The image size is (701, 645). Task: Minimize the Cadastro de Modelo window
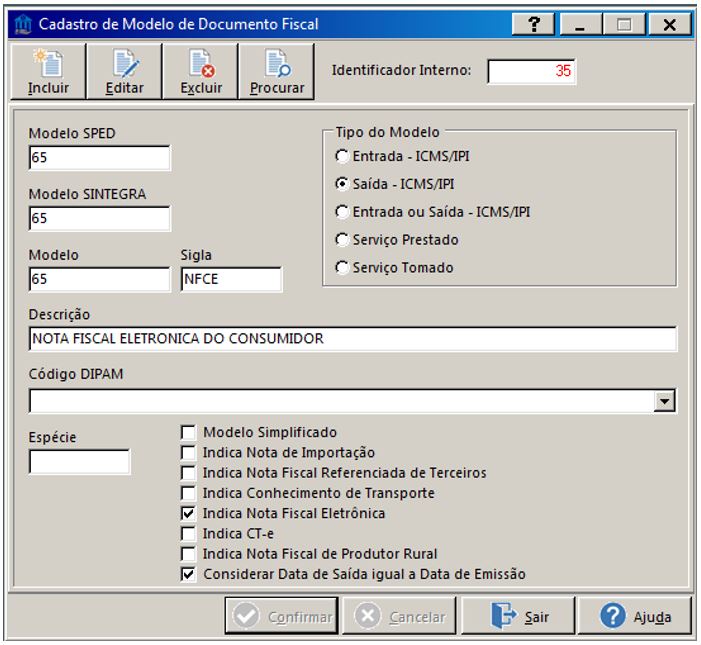tap(580, 24)
